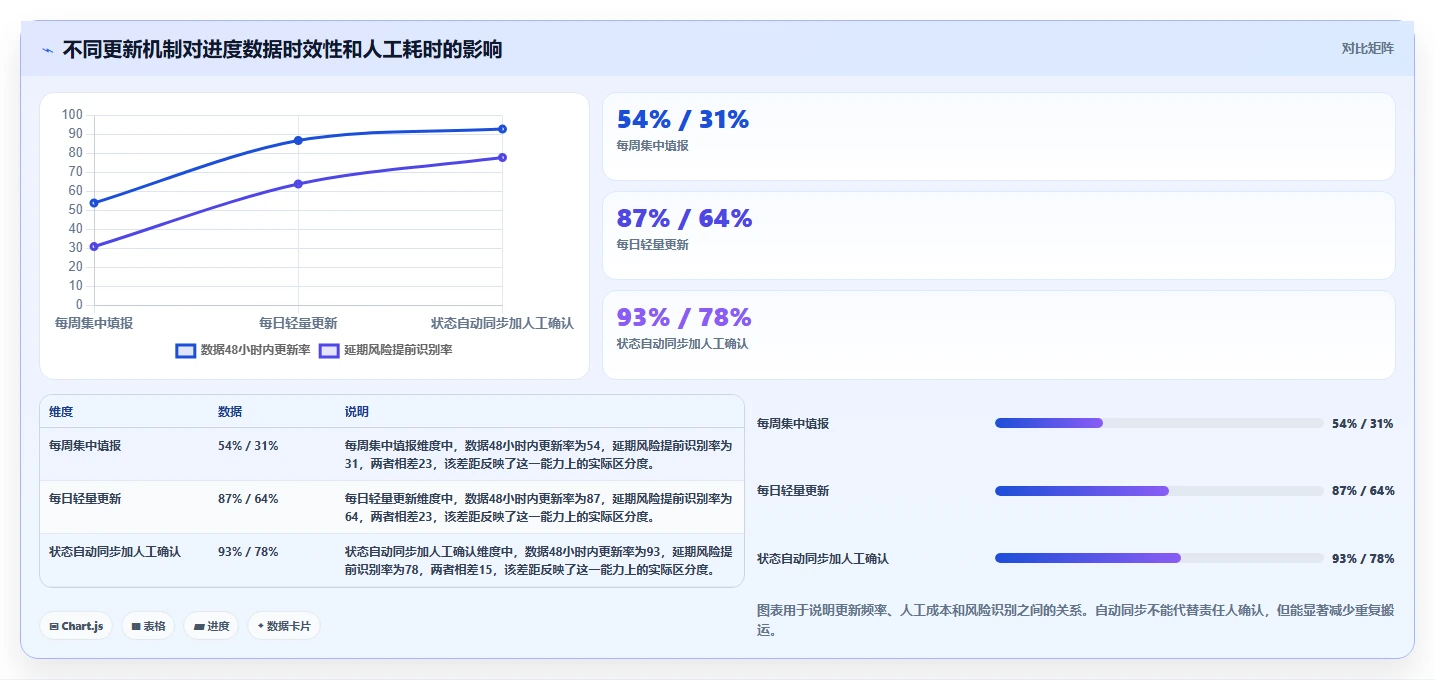Click the 数据 table column header
Image resolution: width=1435 pixels, height=680 pixels.
coord(230,412)
